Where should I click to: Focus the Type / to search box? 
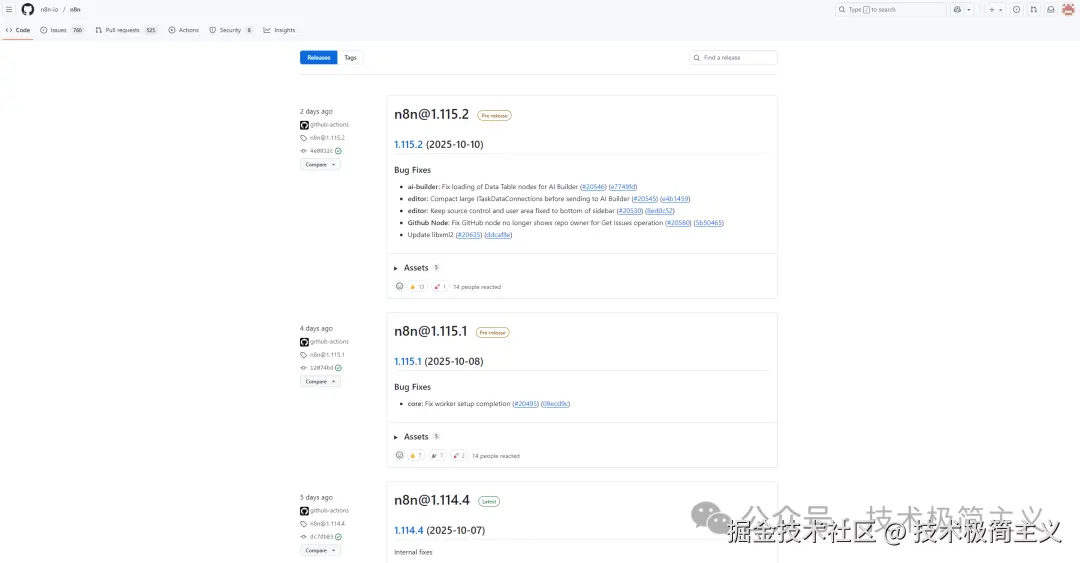pyautogui.click(x=891, y=10)
